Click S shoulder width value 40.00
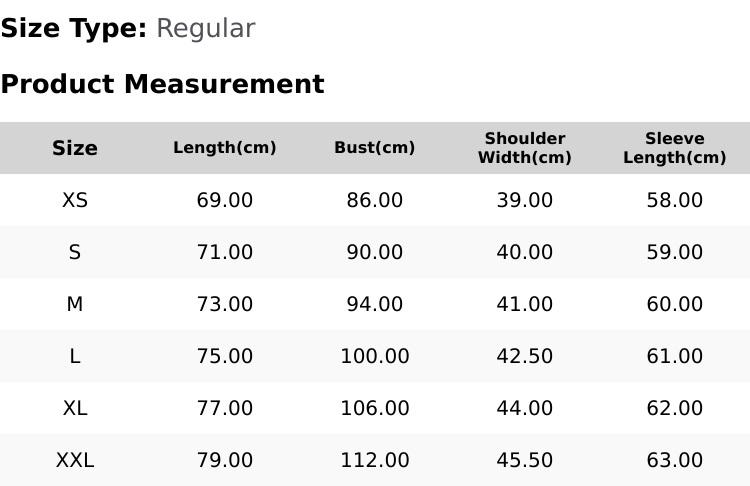 tap(525, 252)
